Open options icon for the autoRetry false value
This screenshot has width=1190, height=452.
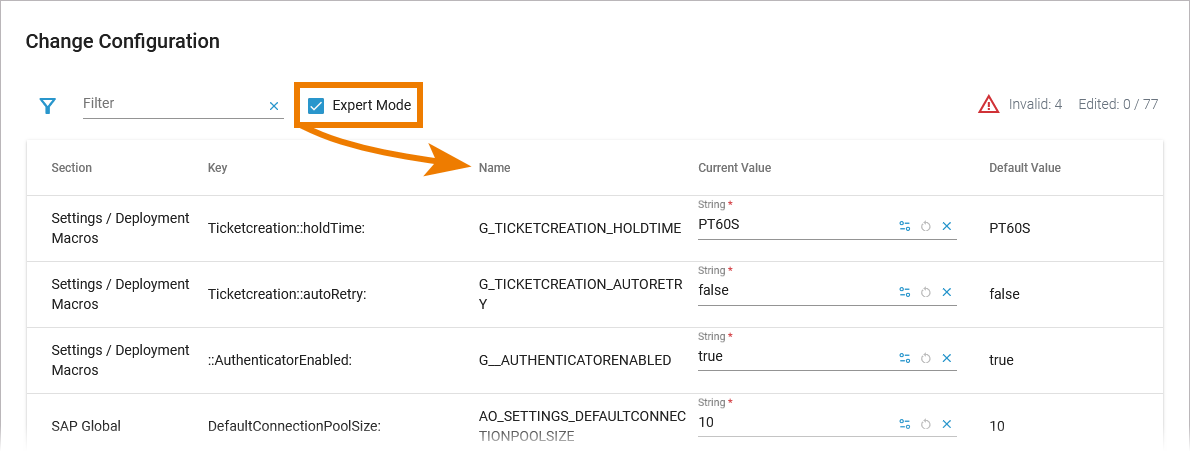(x=905, y=292)
